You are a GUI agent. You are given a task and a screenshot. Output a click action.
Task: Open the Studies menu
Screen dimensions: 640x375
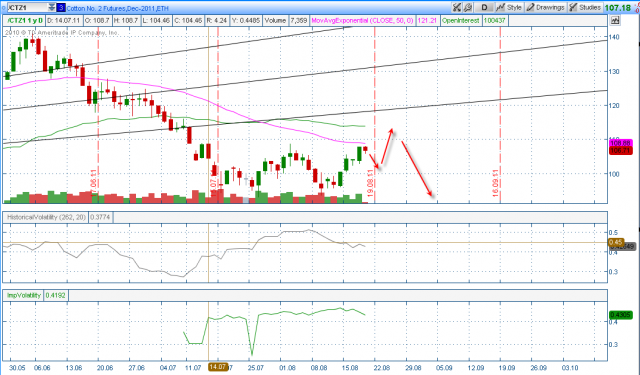pyautogui.click(x=585, y=7)
